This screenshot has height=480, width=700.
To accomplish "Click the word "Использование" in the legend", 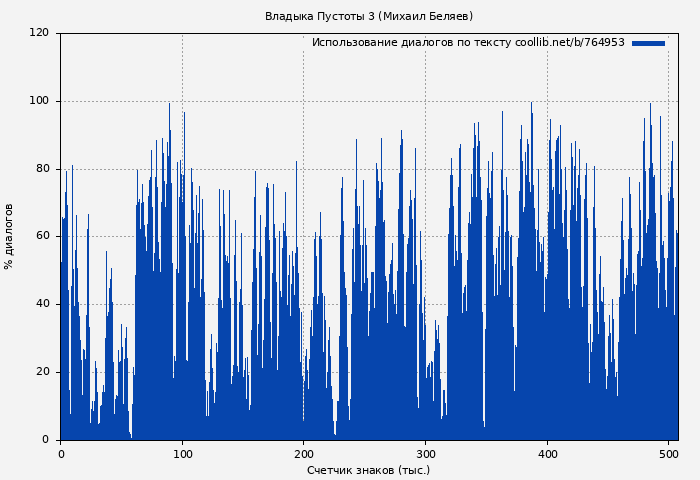I will [x=348, y=43].
